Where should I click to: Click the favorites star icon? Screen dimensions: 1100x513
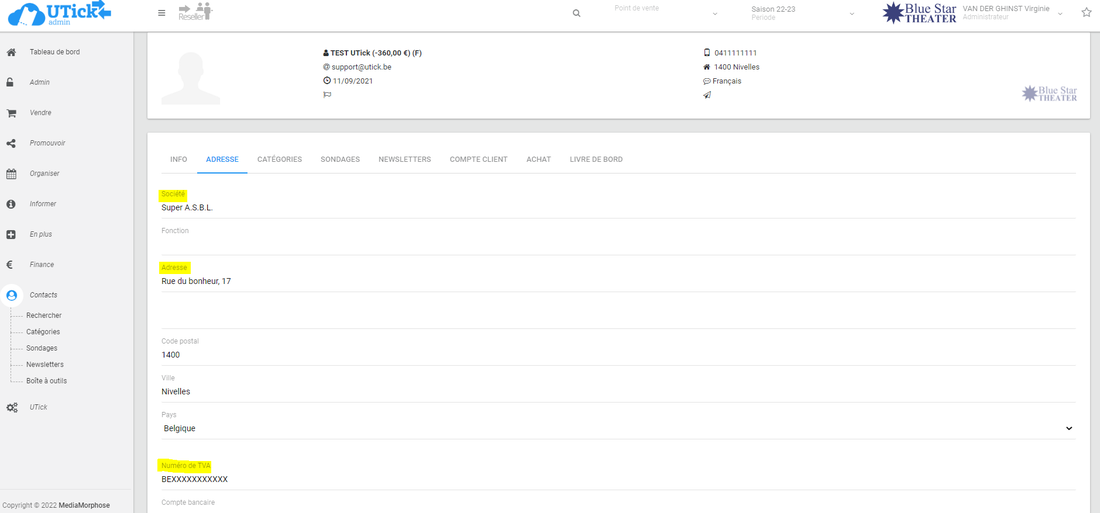1086,13
